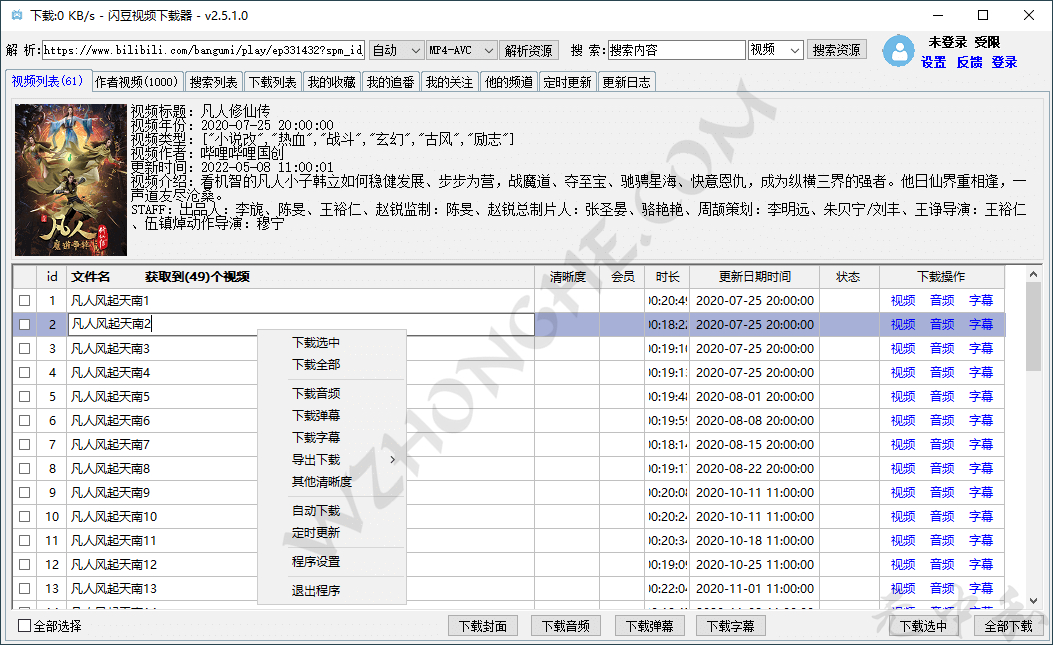Tick the checkbox beside 凡人风起天南5
The width and height of the screenshot is (1053, 645).
point(25,396)
